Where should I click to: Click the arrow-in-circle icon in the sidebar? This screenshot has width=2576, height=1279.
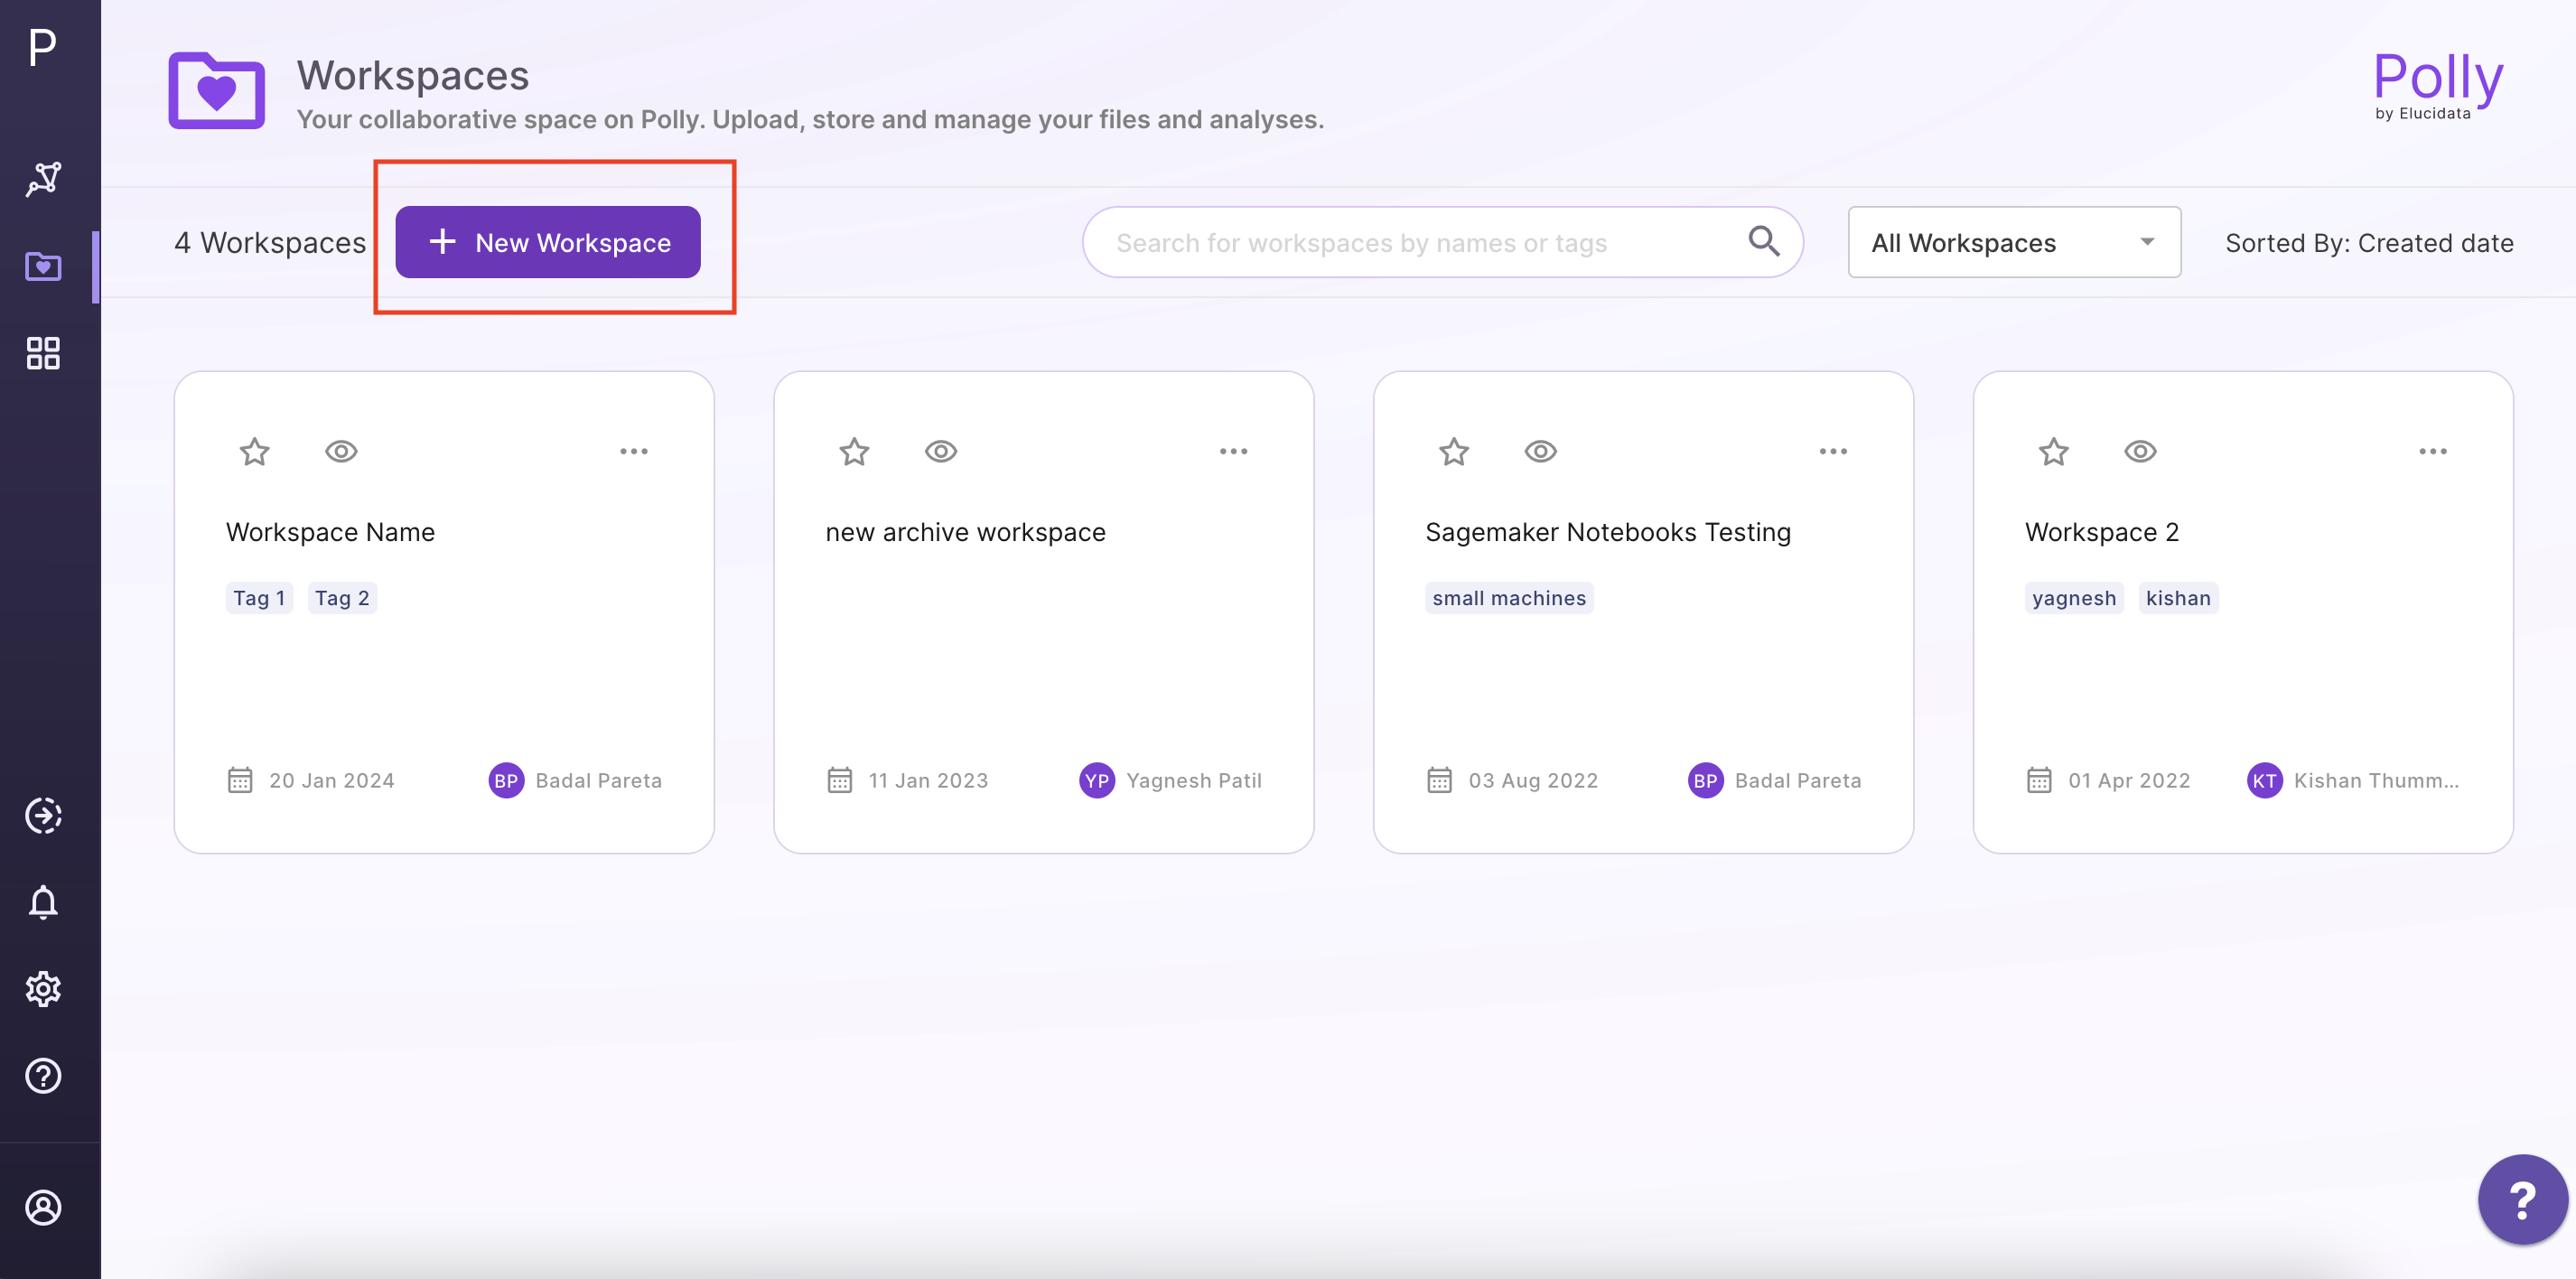point(43,816)
